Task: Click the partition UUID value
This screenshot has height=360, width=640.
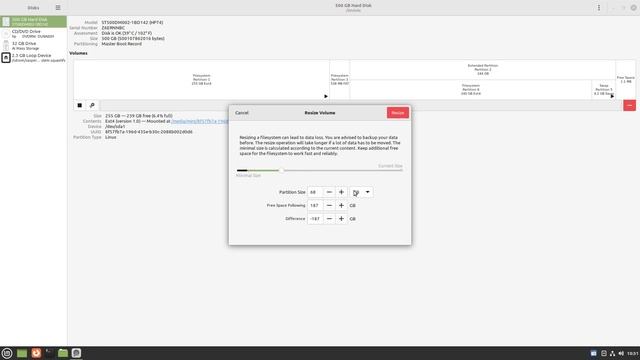Action: (149, 132)
